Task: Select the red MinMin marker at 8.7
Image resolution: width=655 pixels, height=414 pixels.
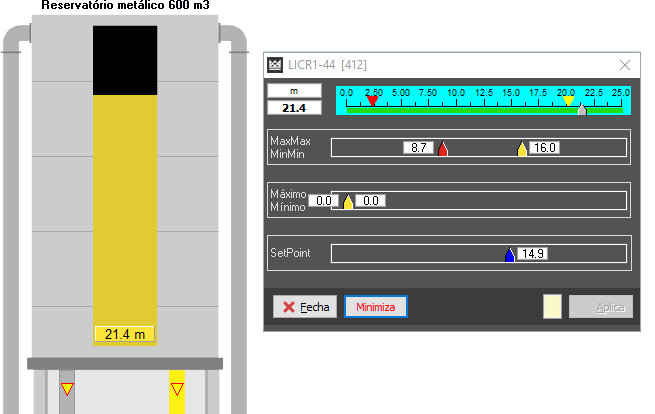Action: [443, 149]
